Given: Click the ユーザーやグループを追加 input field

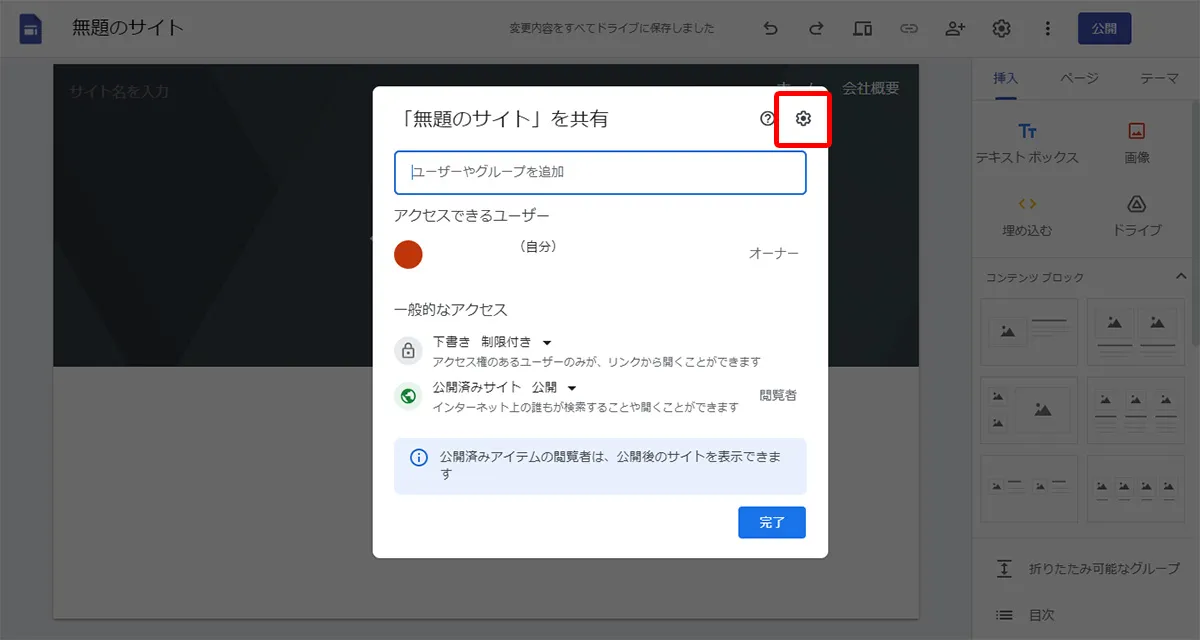Looking at the screenshot, I should 600,172.
